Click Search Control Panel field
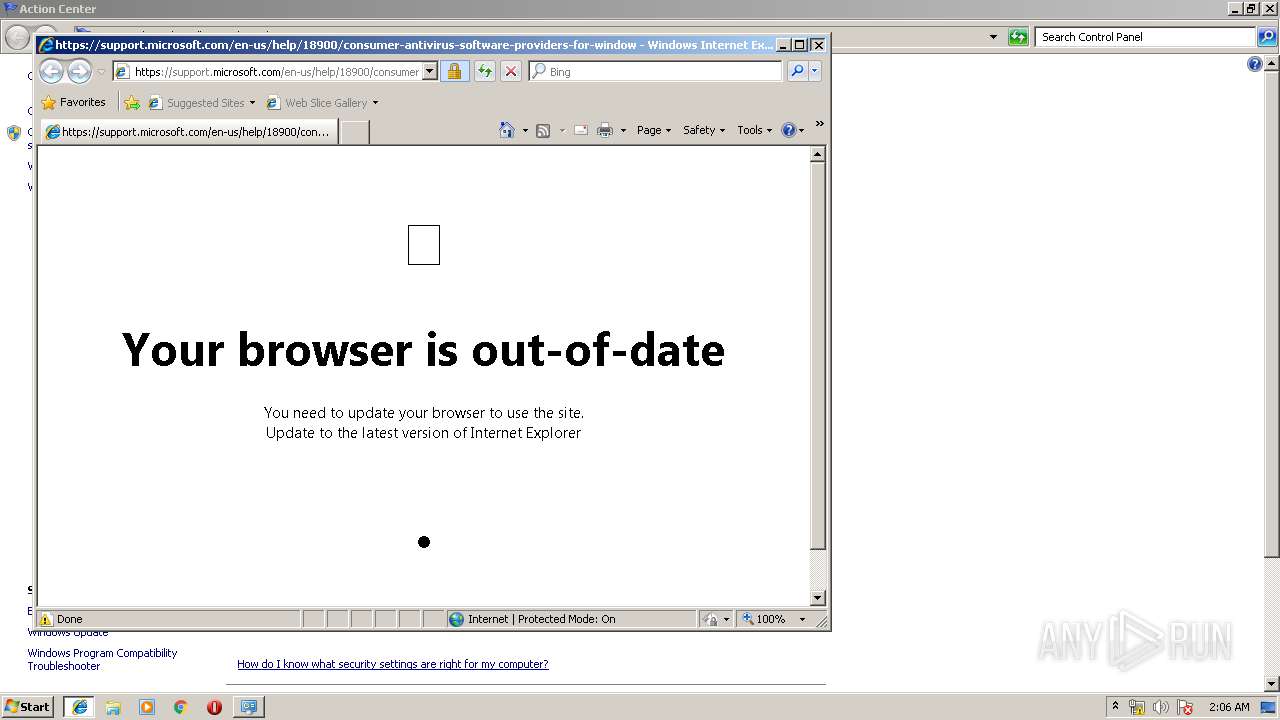Screen dimensions: 1280x720 click(1146, 37)
